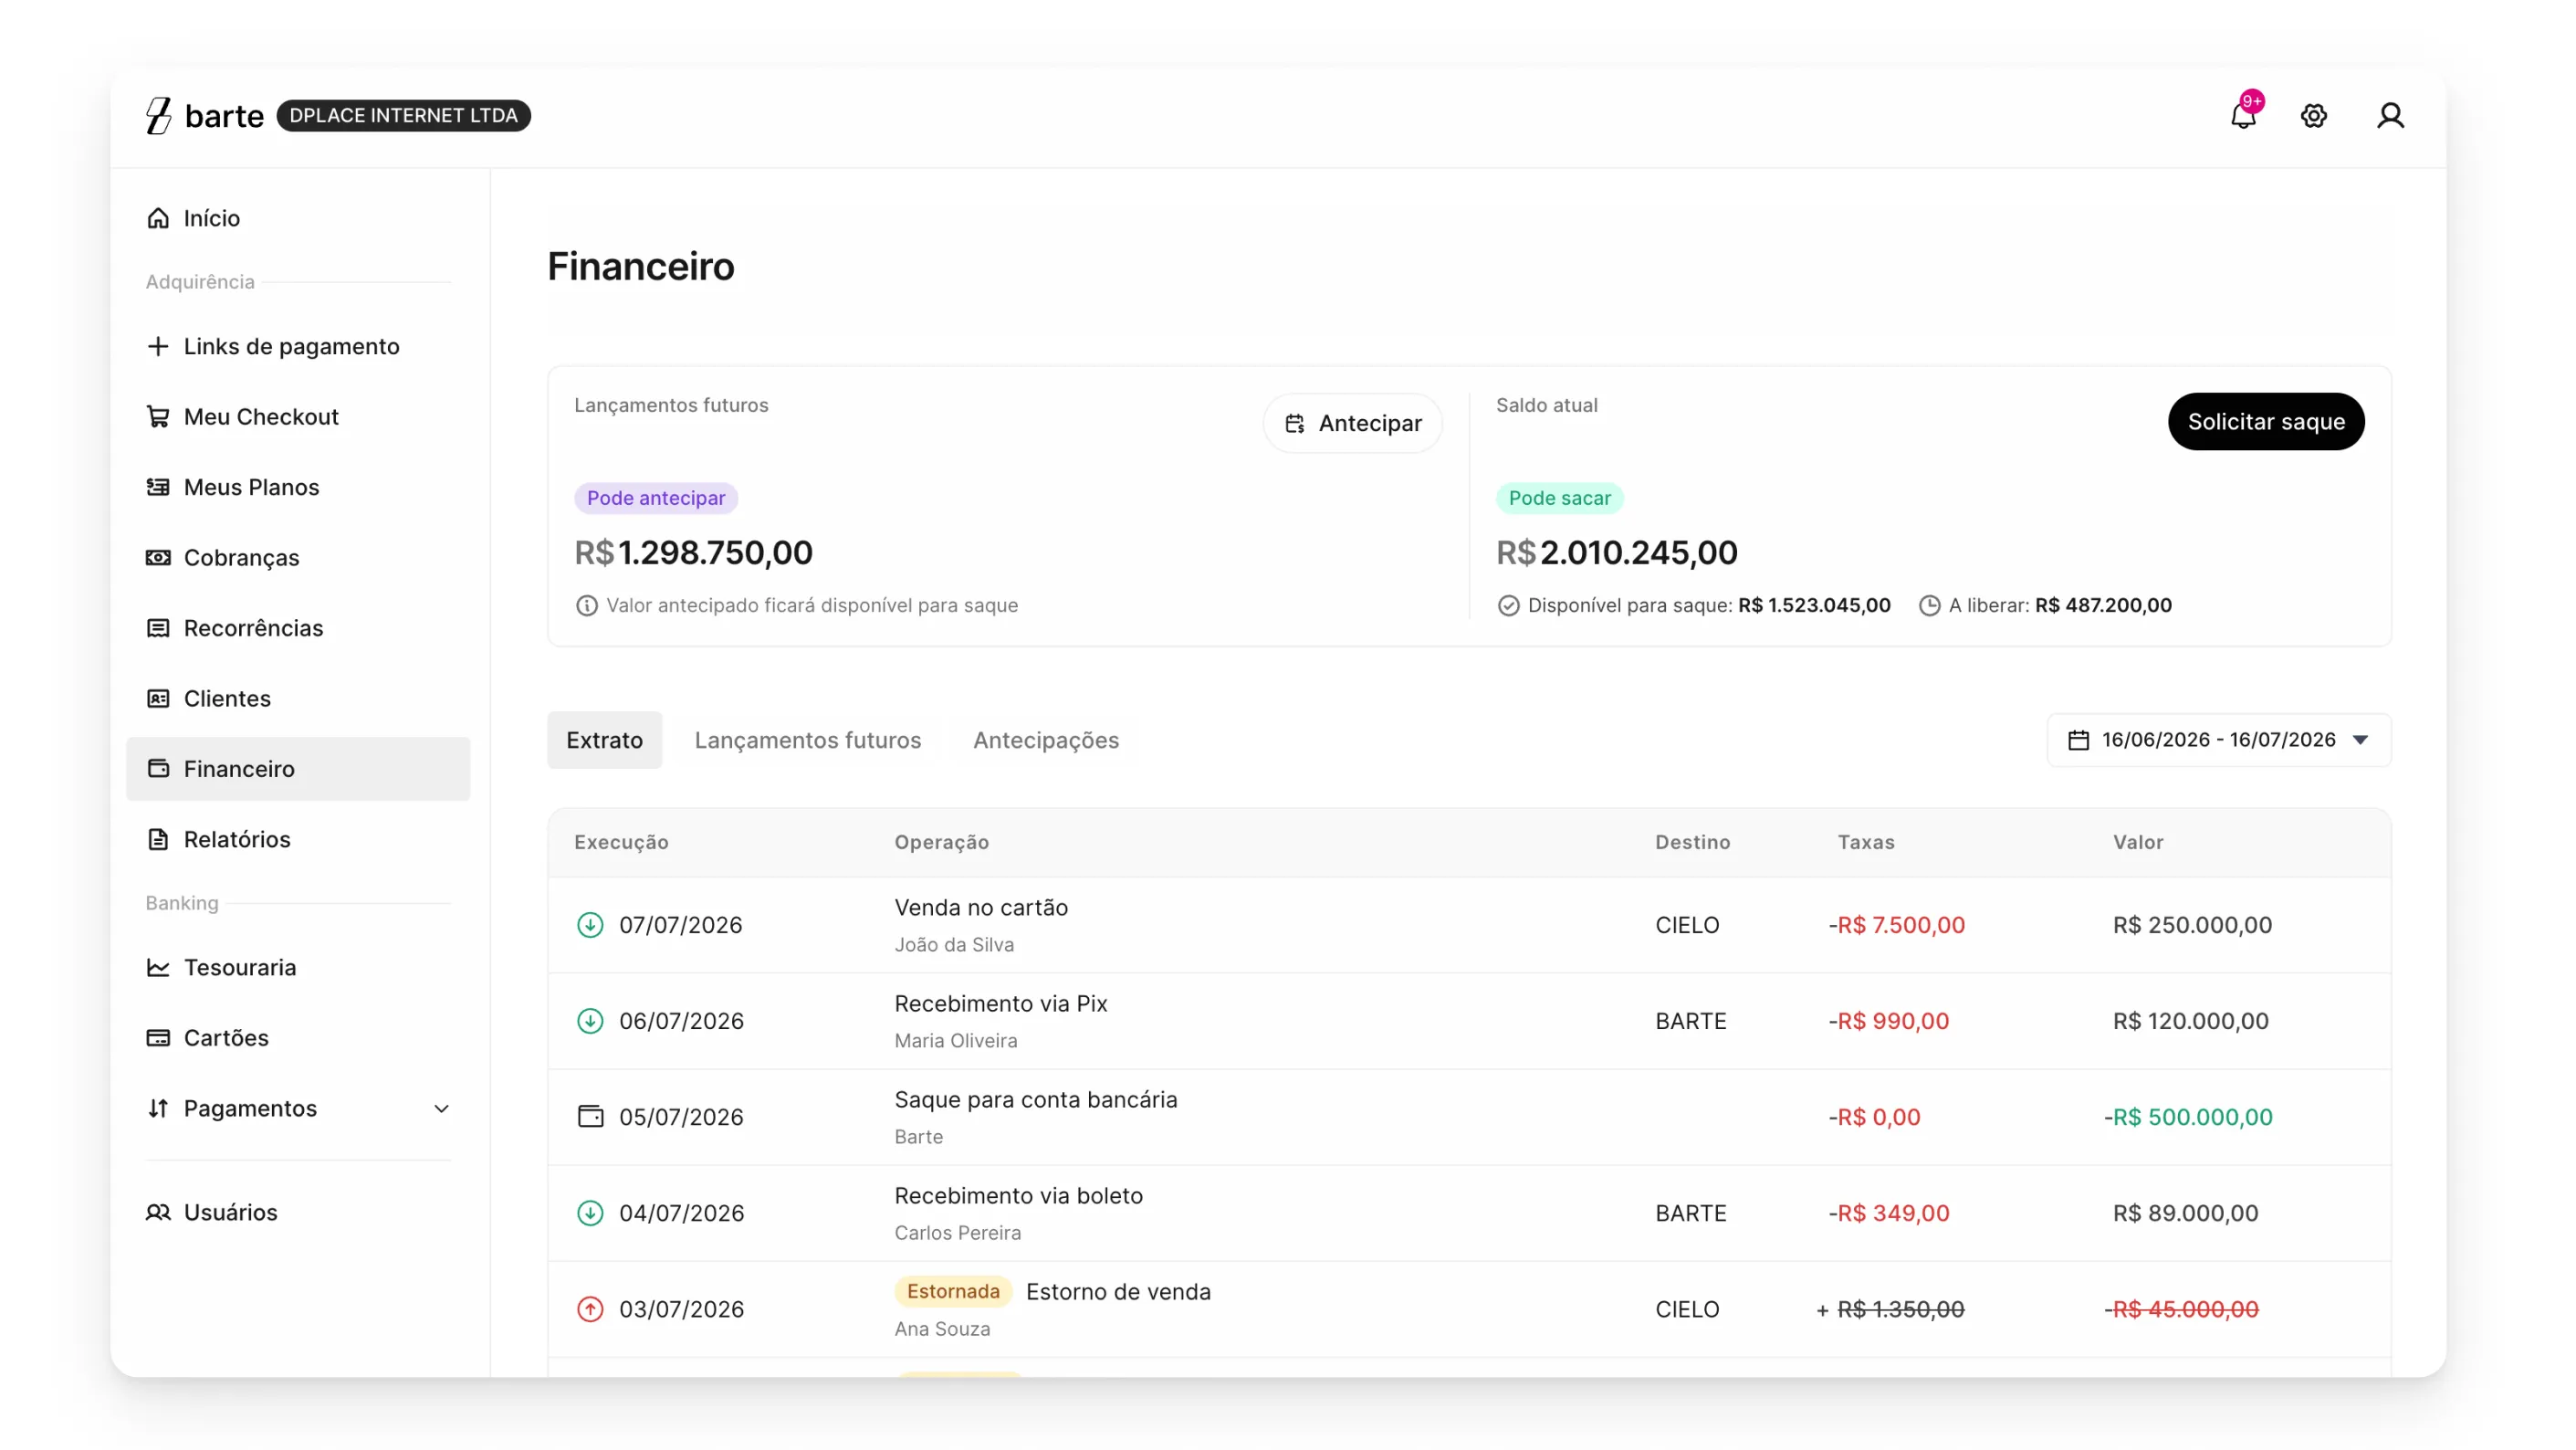Click the Clientes contact card icon
This screenshot has width=2576, height=1450.
point(158,698)
